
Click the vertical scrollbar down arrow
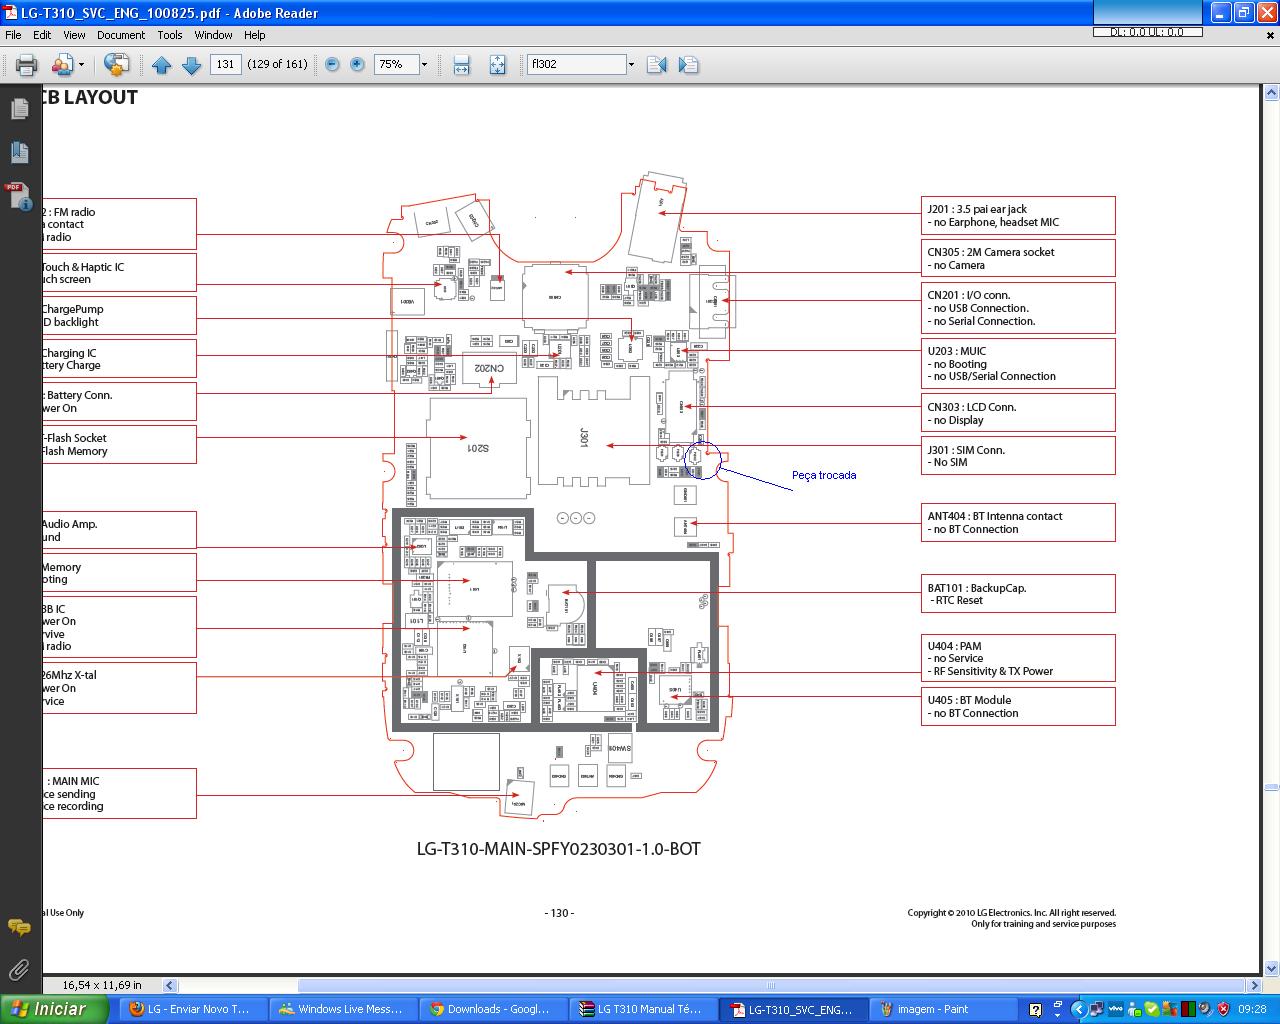pyautogui.click(x=1271, y=968)
